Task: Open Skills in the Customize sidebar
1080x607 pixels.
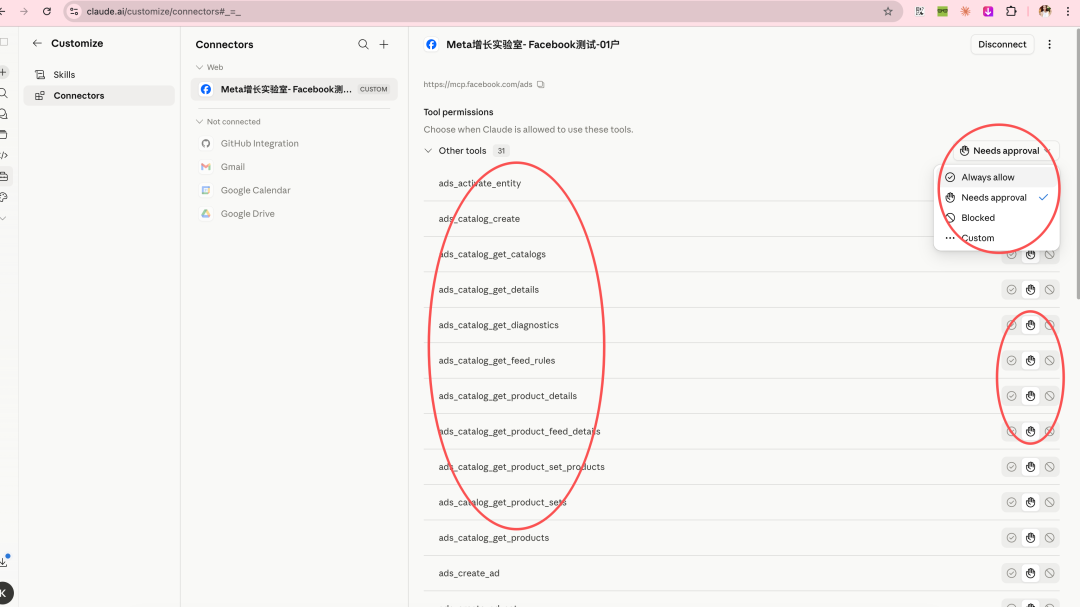Action: [99, 74]
